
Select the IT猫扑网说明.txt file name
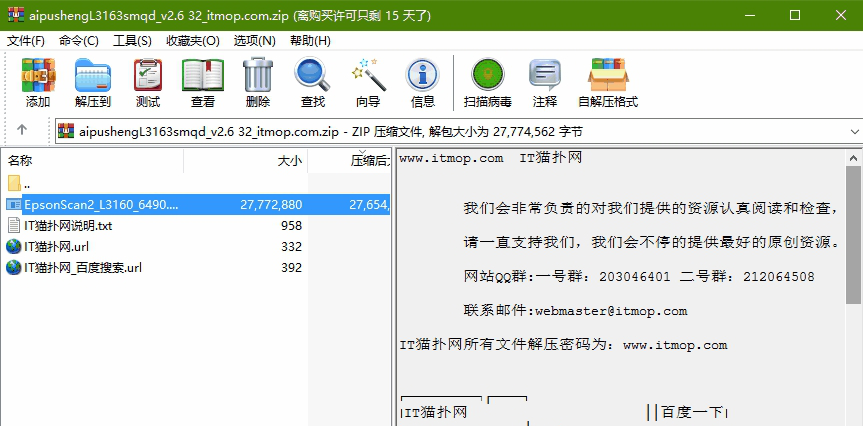coord(68,226)
